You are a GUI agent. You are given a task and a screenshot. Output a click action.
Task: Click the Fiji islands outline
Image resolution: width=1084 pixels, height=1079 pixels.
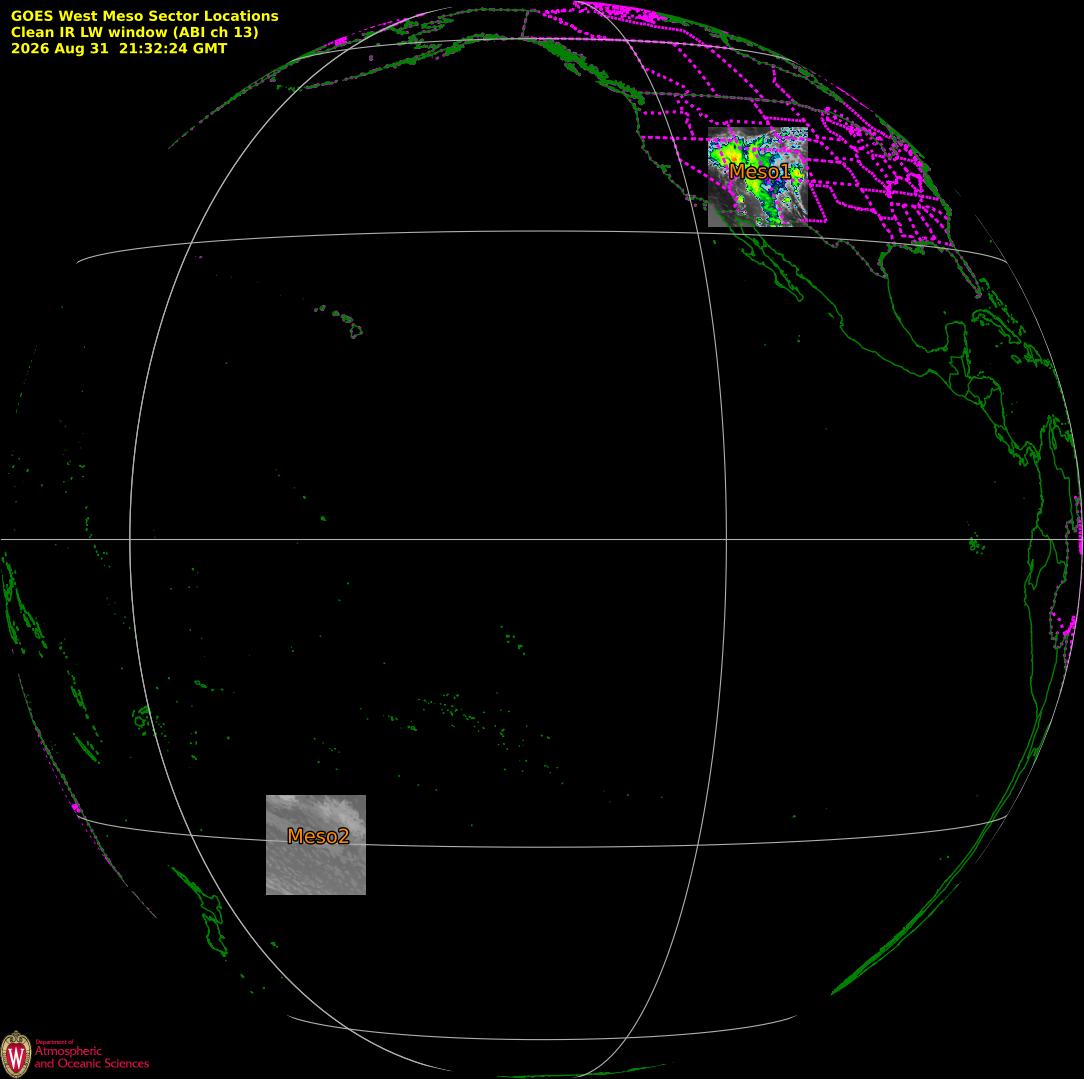coord(143,719)
